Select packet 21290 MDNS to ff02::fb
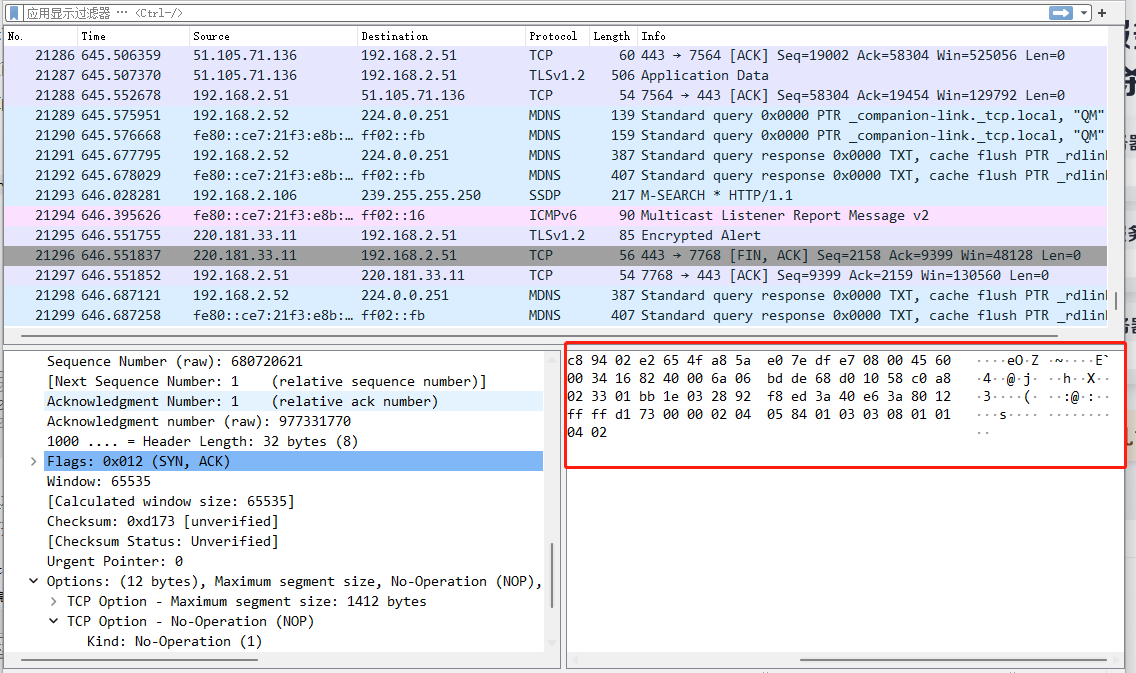This screenshot has width=1136, height=673. coord(556,135)
